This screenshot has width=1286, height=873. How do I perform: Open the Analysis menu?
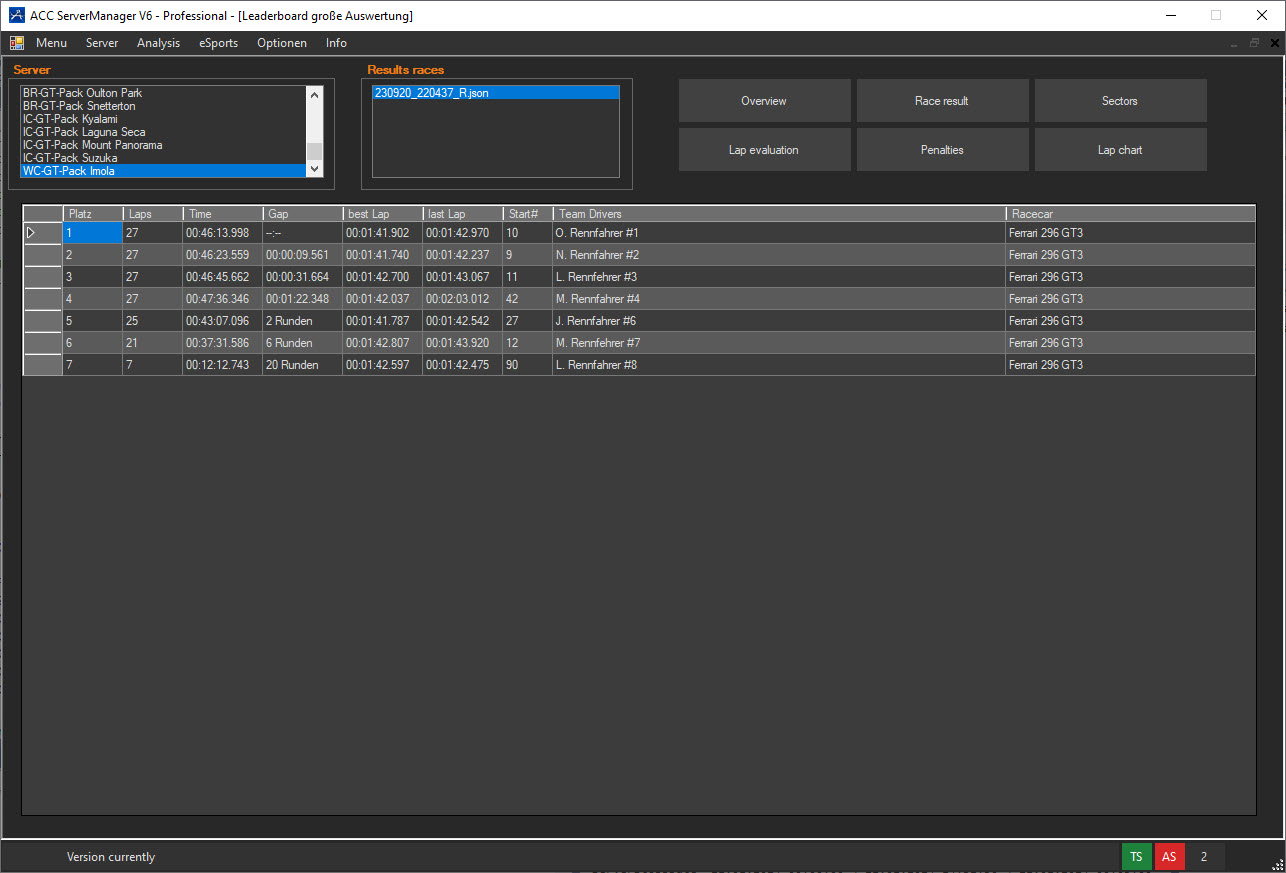point(158,43)
